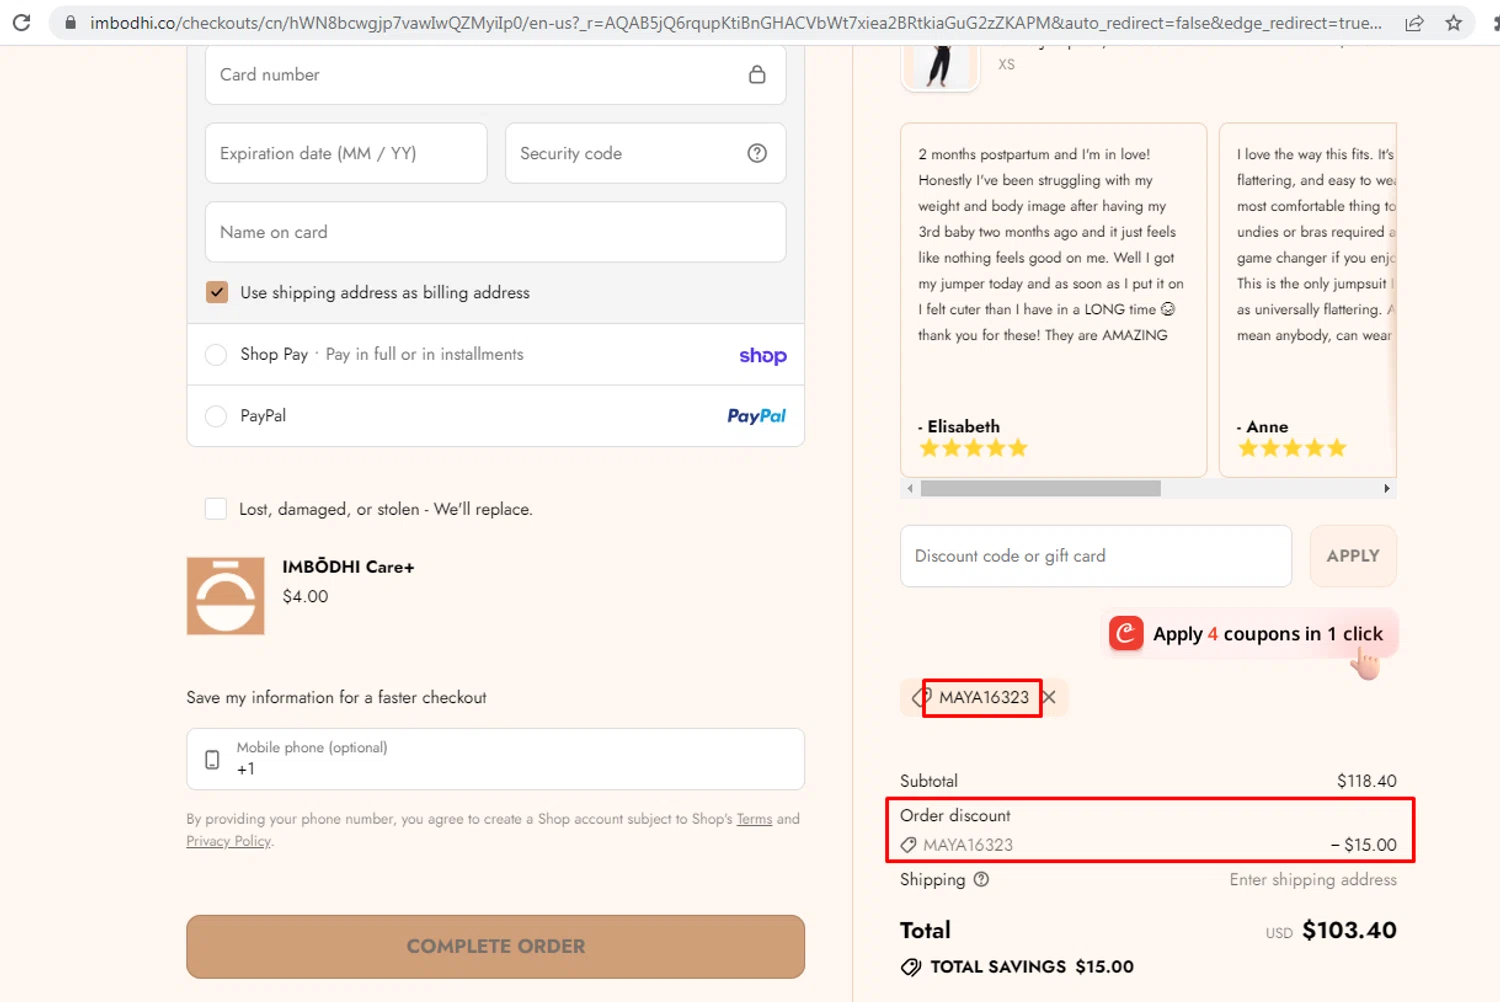This screenshot has width=1500, height=1002.
Task: Open Shipping info question mark icon
Action: pos(981,880)
